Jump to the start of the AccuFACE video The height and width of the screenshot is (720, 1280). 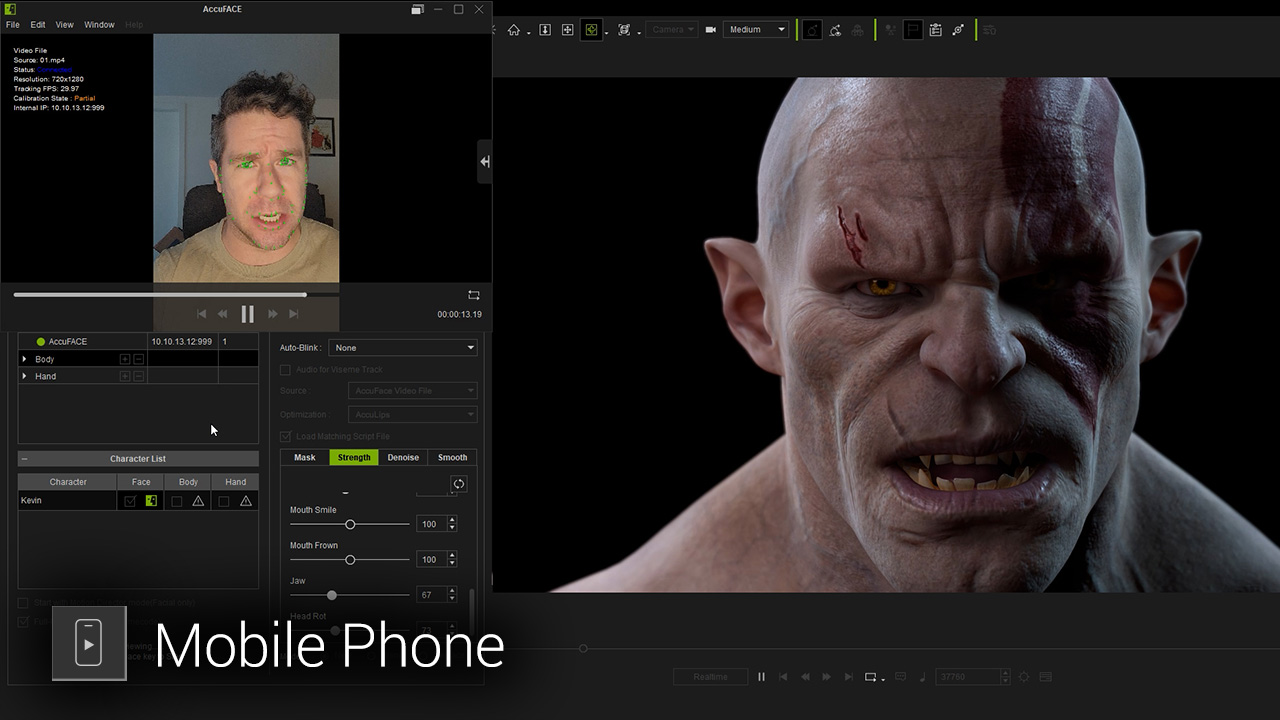click(201, 314)
